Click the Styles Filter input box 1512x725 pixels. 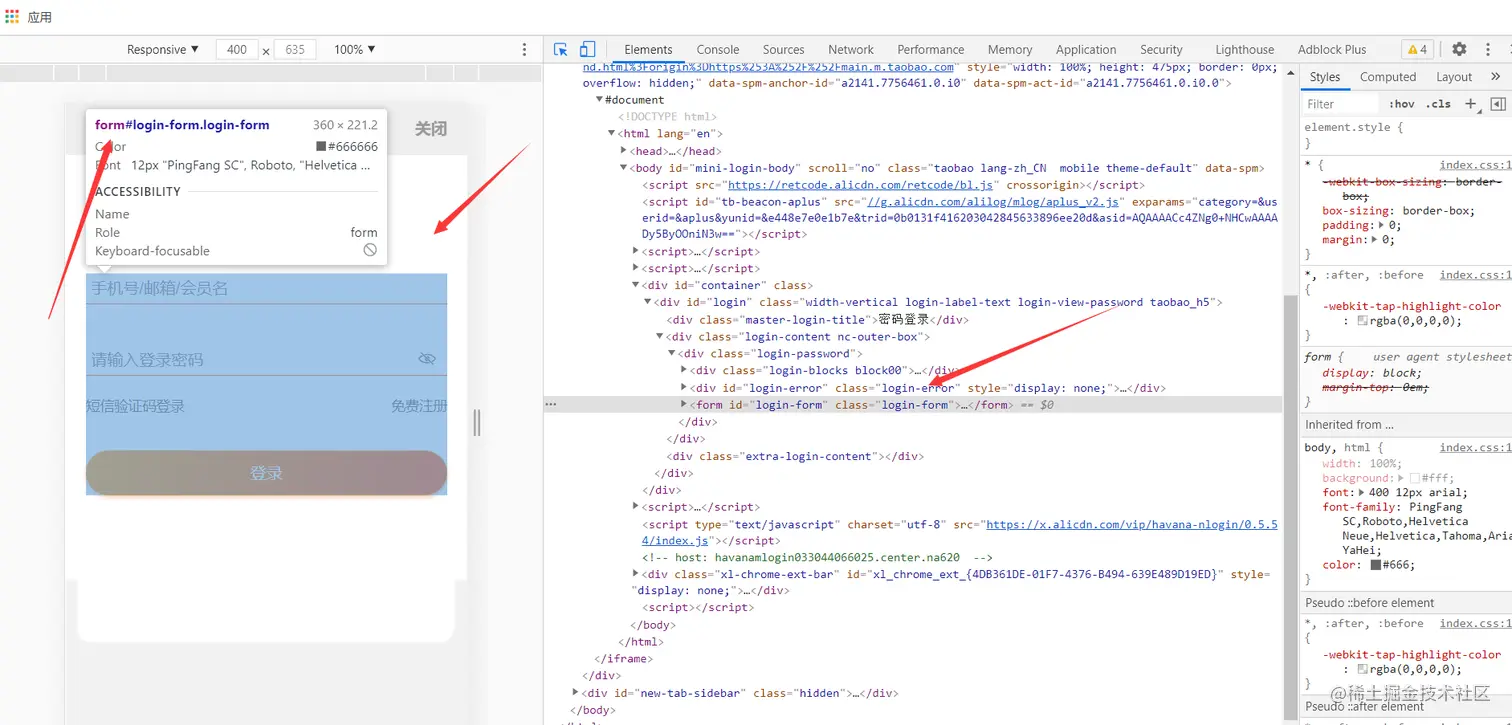coord(1340,104)
